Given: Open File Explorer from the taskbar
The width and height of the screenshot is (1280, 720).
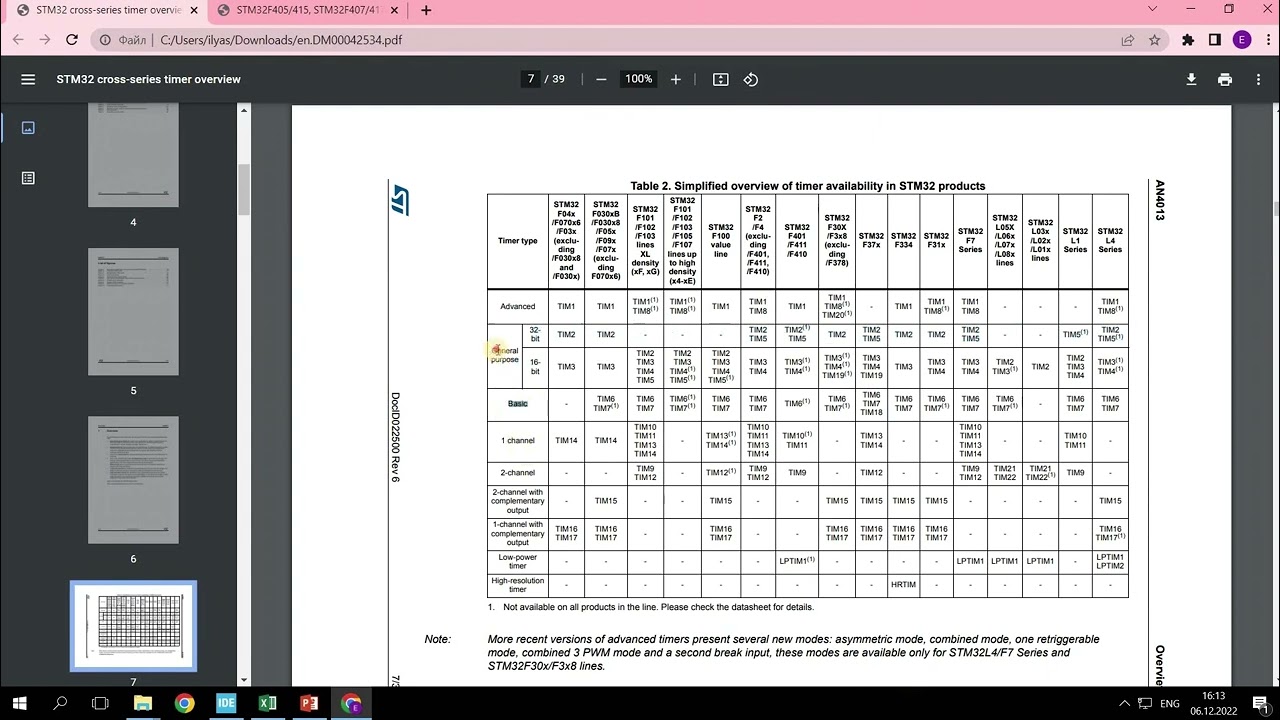Looking at the screenshot, I should click(143, 703).
